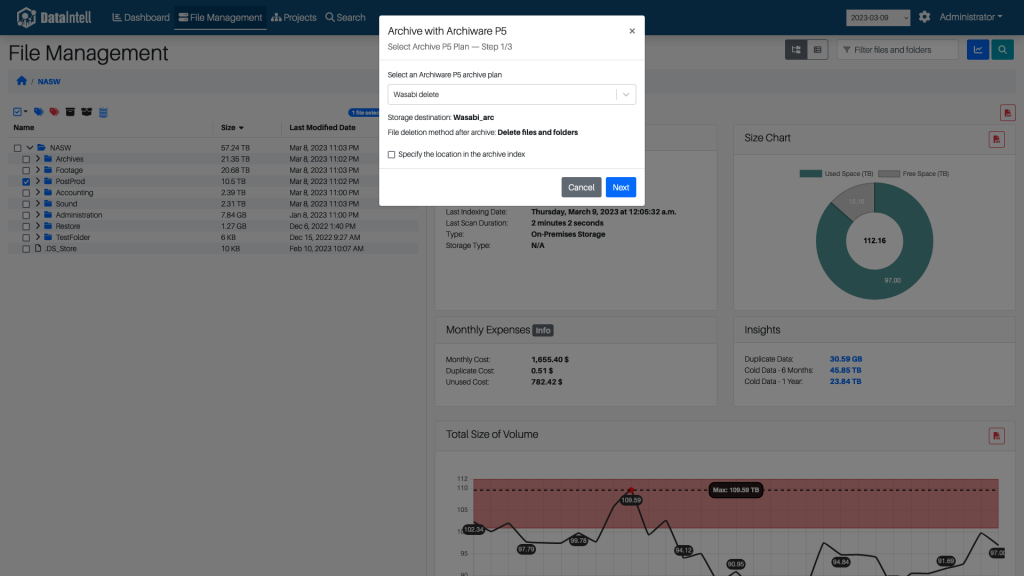Screen dimensions: 1024x576
Task: Click the 109.59 peak point on chart
Action: pos(631,490)
